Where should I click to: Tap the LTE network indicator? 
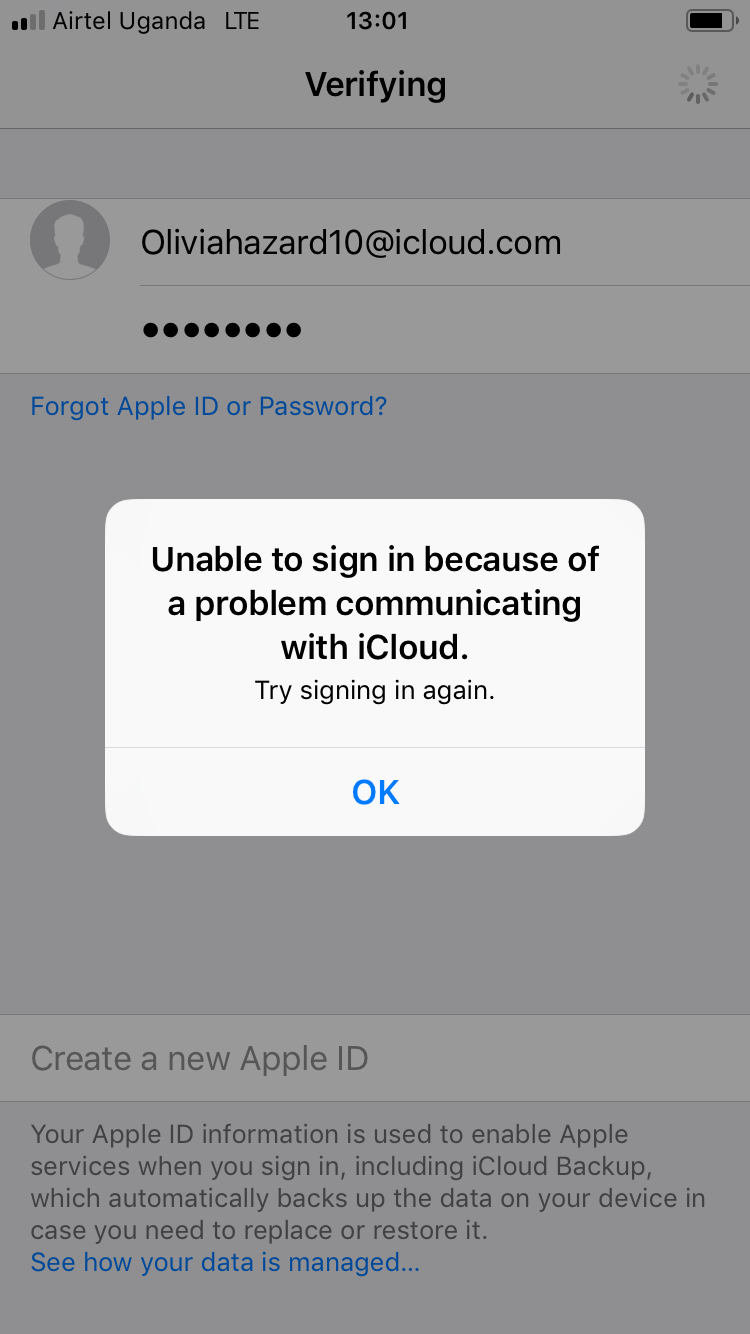242,21
